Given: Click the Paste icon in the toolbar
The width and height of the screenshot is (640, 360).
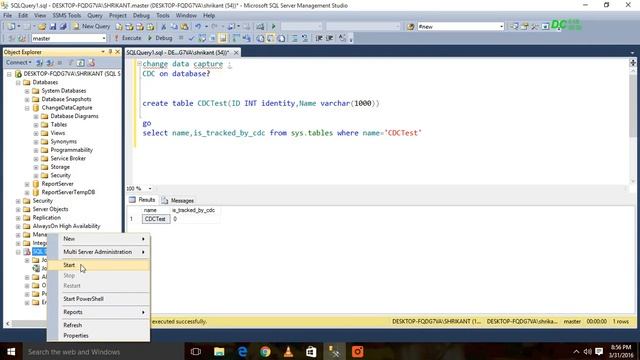Looking at the screenshot, I should tap(184, 27).
